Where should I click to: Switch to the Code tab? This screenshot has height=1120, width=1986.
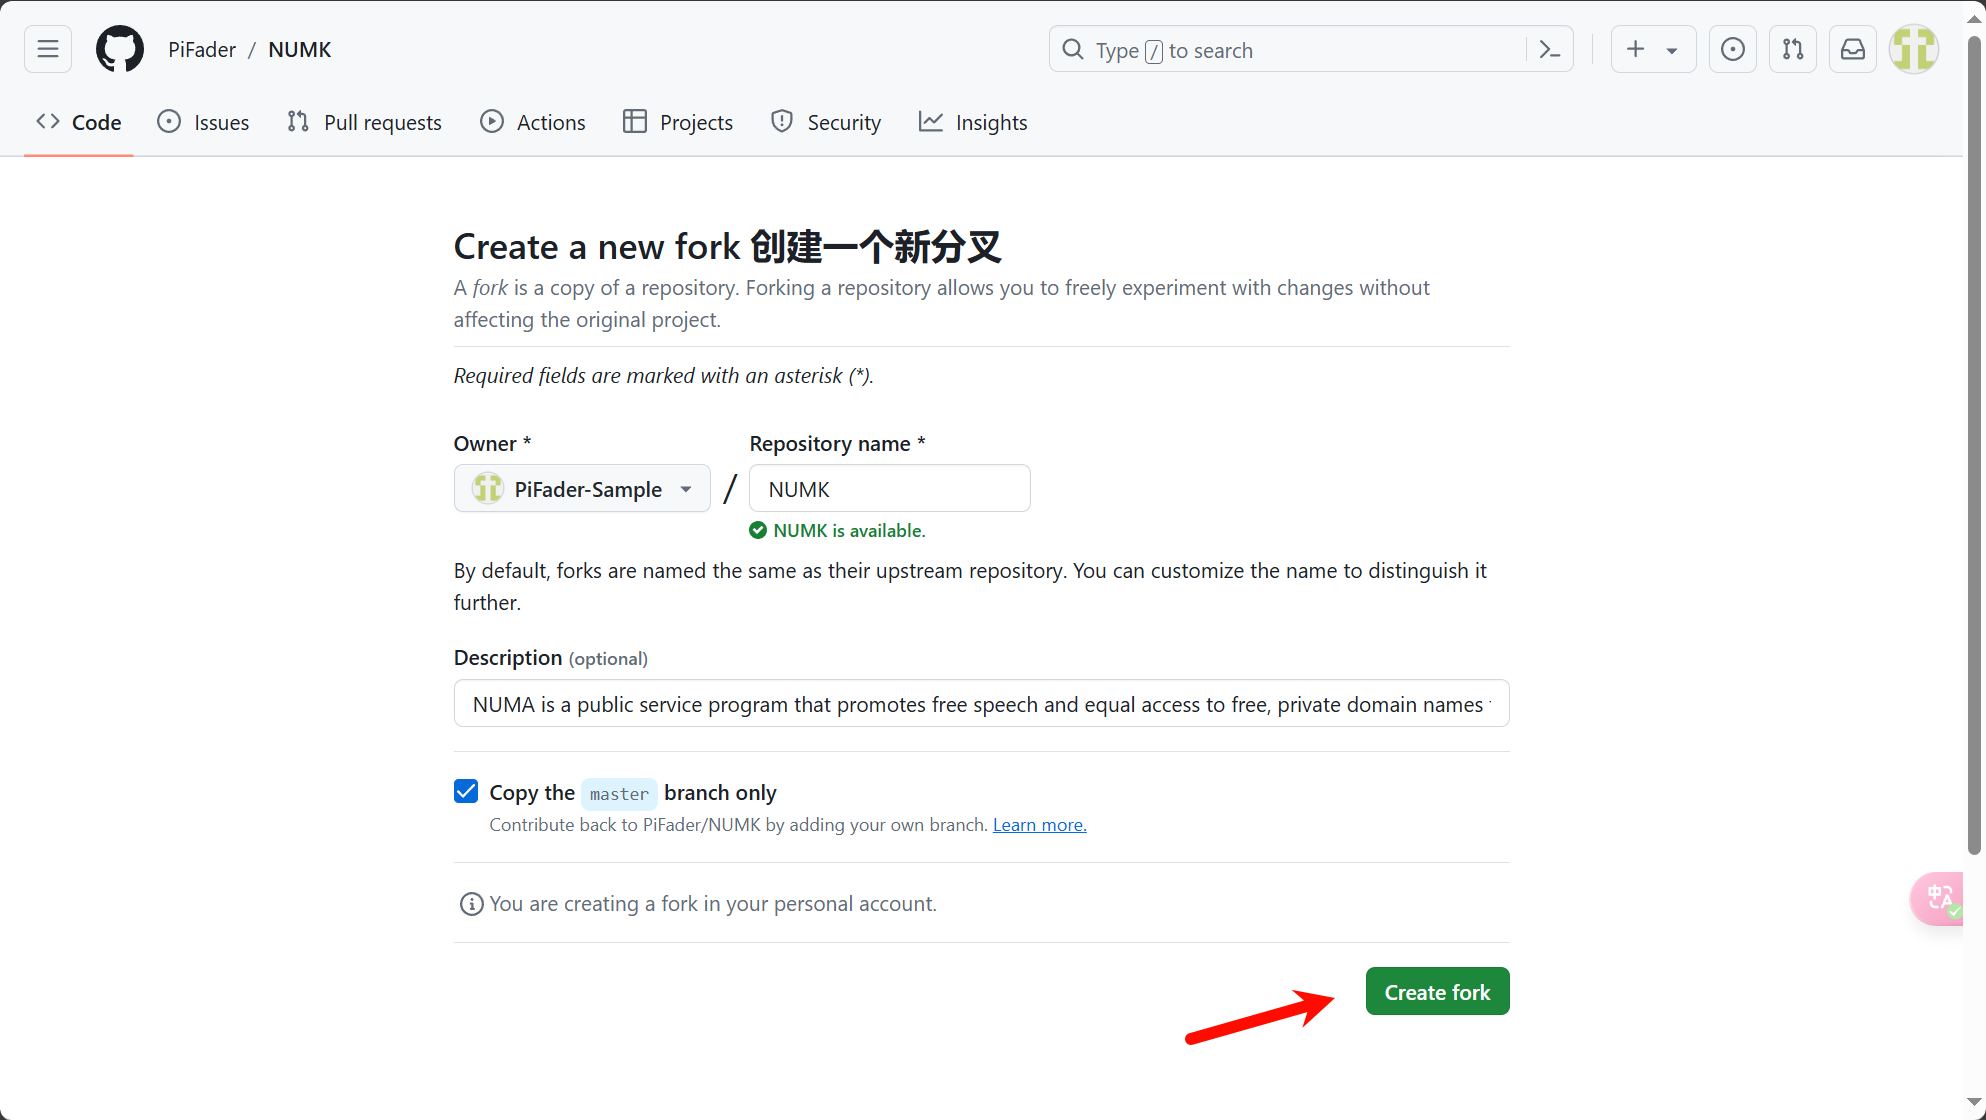tap(79, 122)
